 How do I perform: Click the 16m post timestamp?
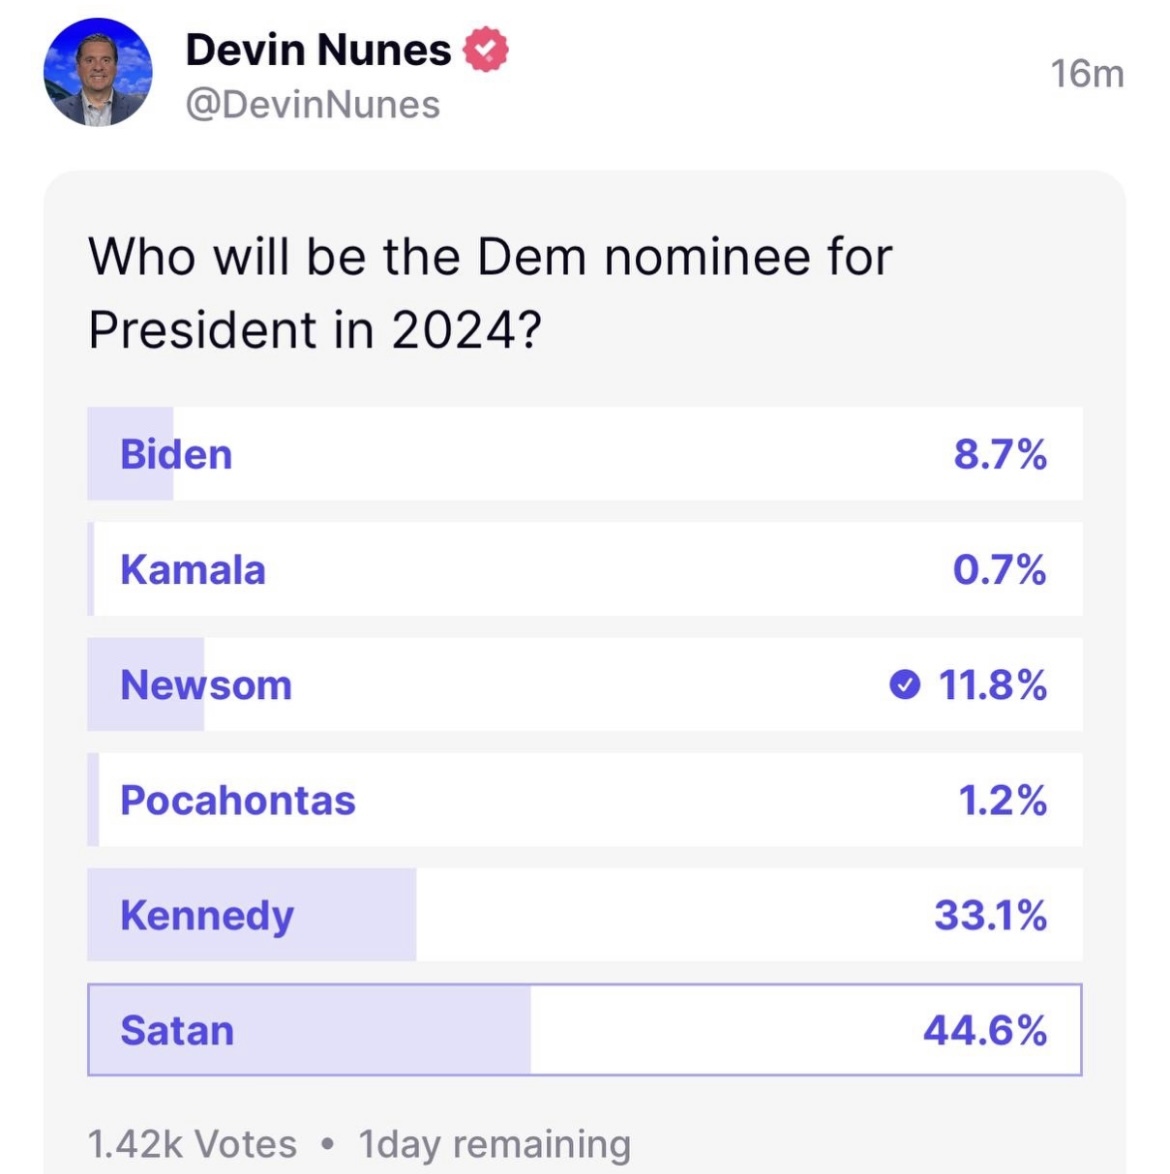pyautogui.click(x=1086, y=74)
